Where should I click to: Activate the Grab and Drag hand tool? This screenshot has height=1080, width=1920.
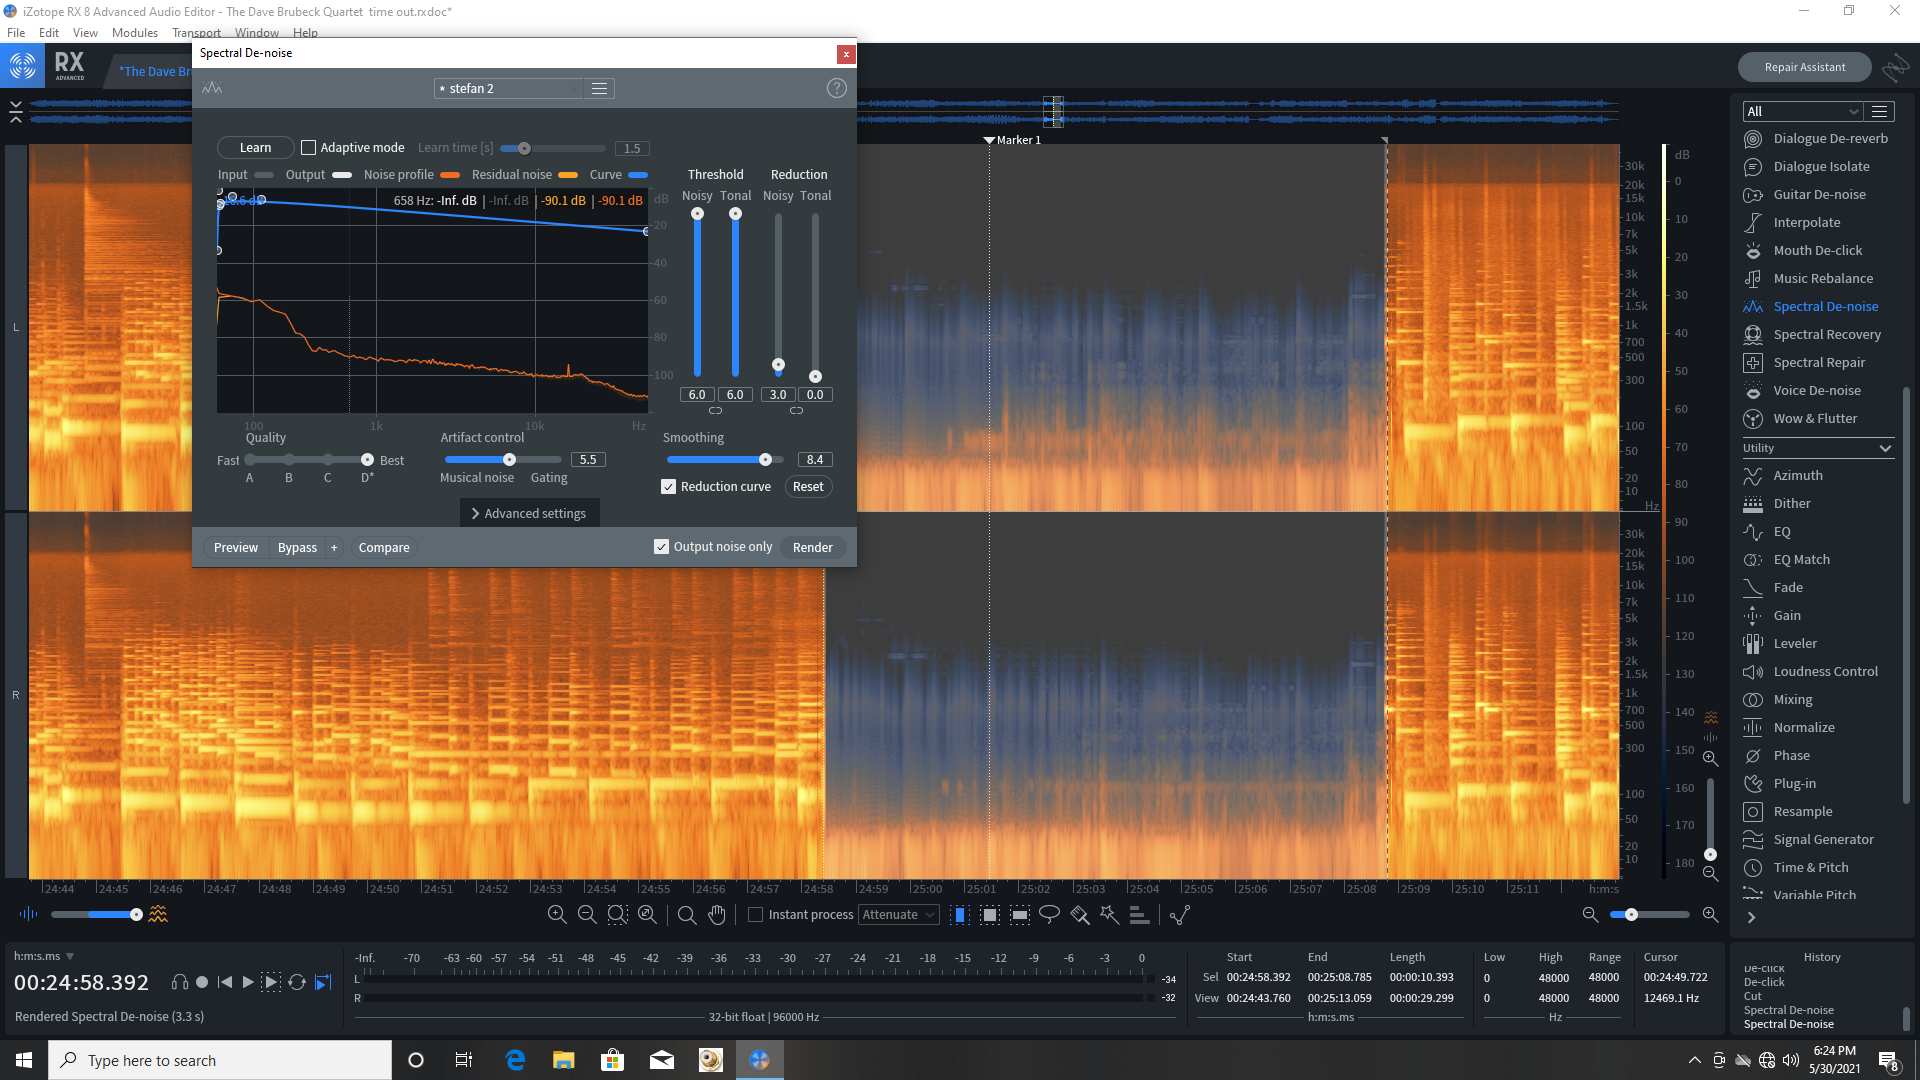coord(717,914)
